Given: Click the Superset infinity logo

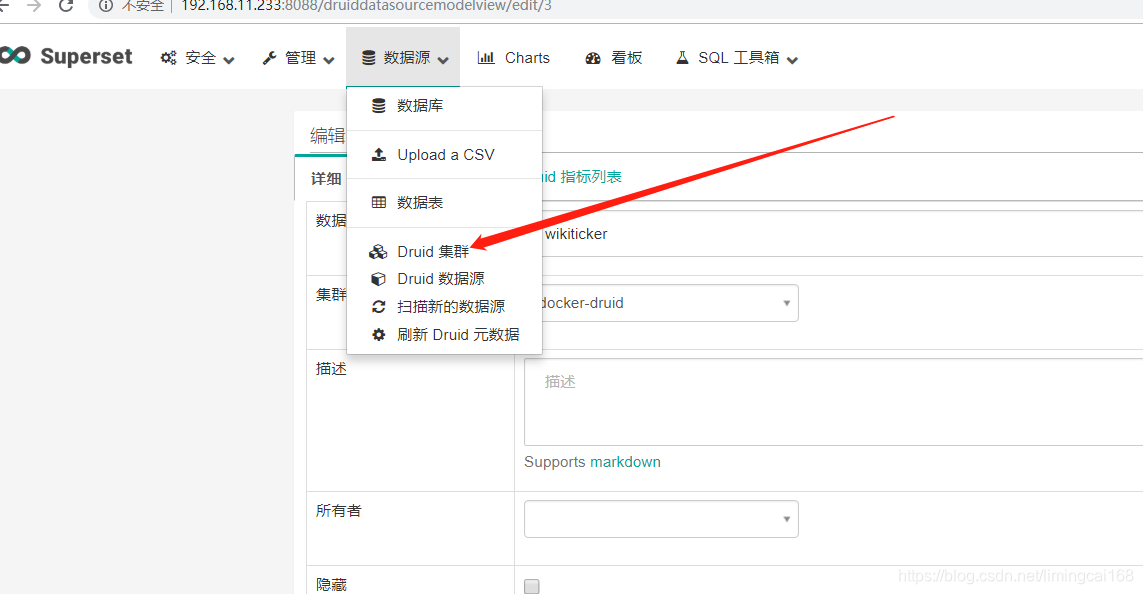Looking at the screenshot, I should click(x=15, y=55).
